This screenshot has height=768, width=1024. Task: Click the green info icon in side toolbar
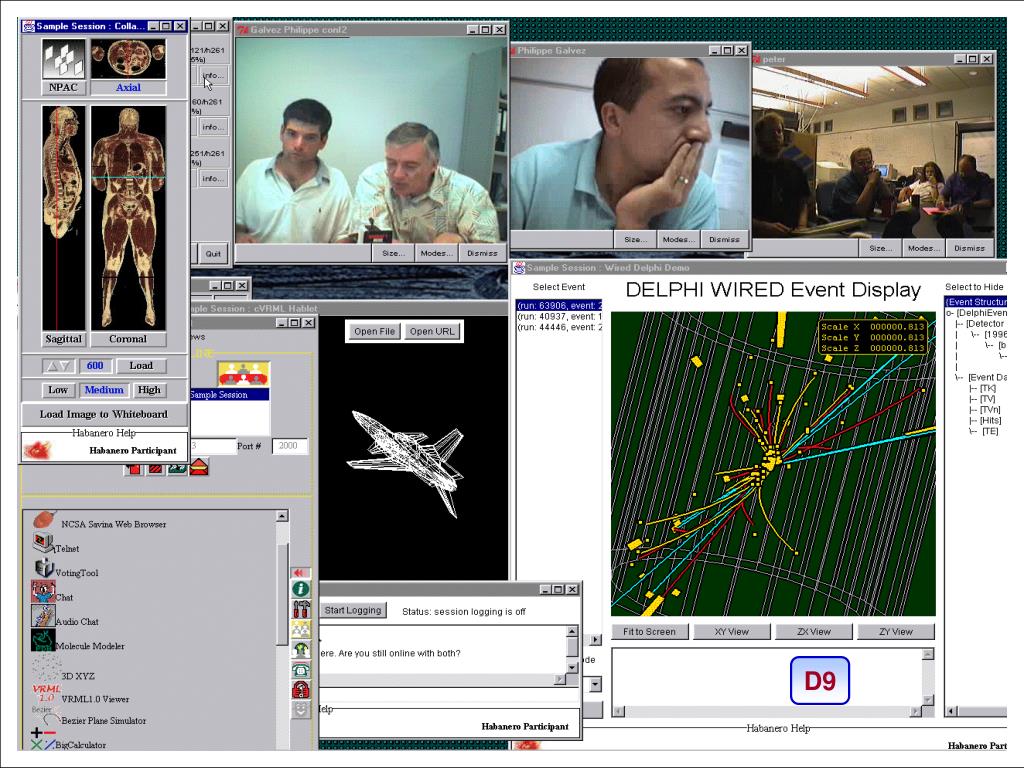click(x=300, y=589)
